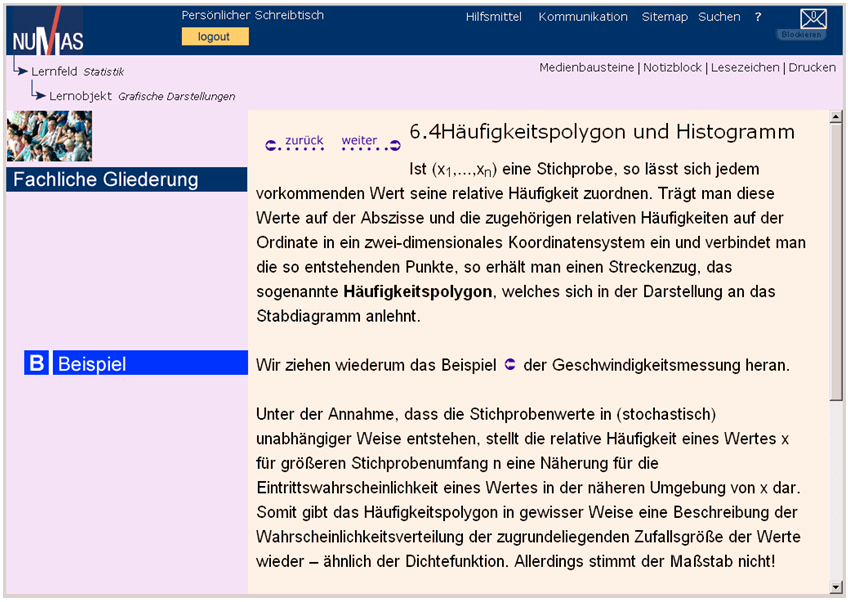Click the back arrow icon beside zurück
Viewport: 848px width, 602px height.
[x=270, y=145]
